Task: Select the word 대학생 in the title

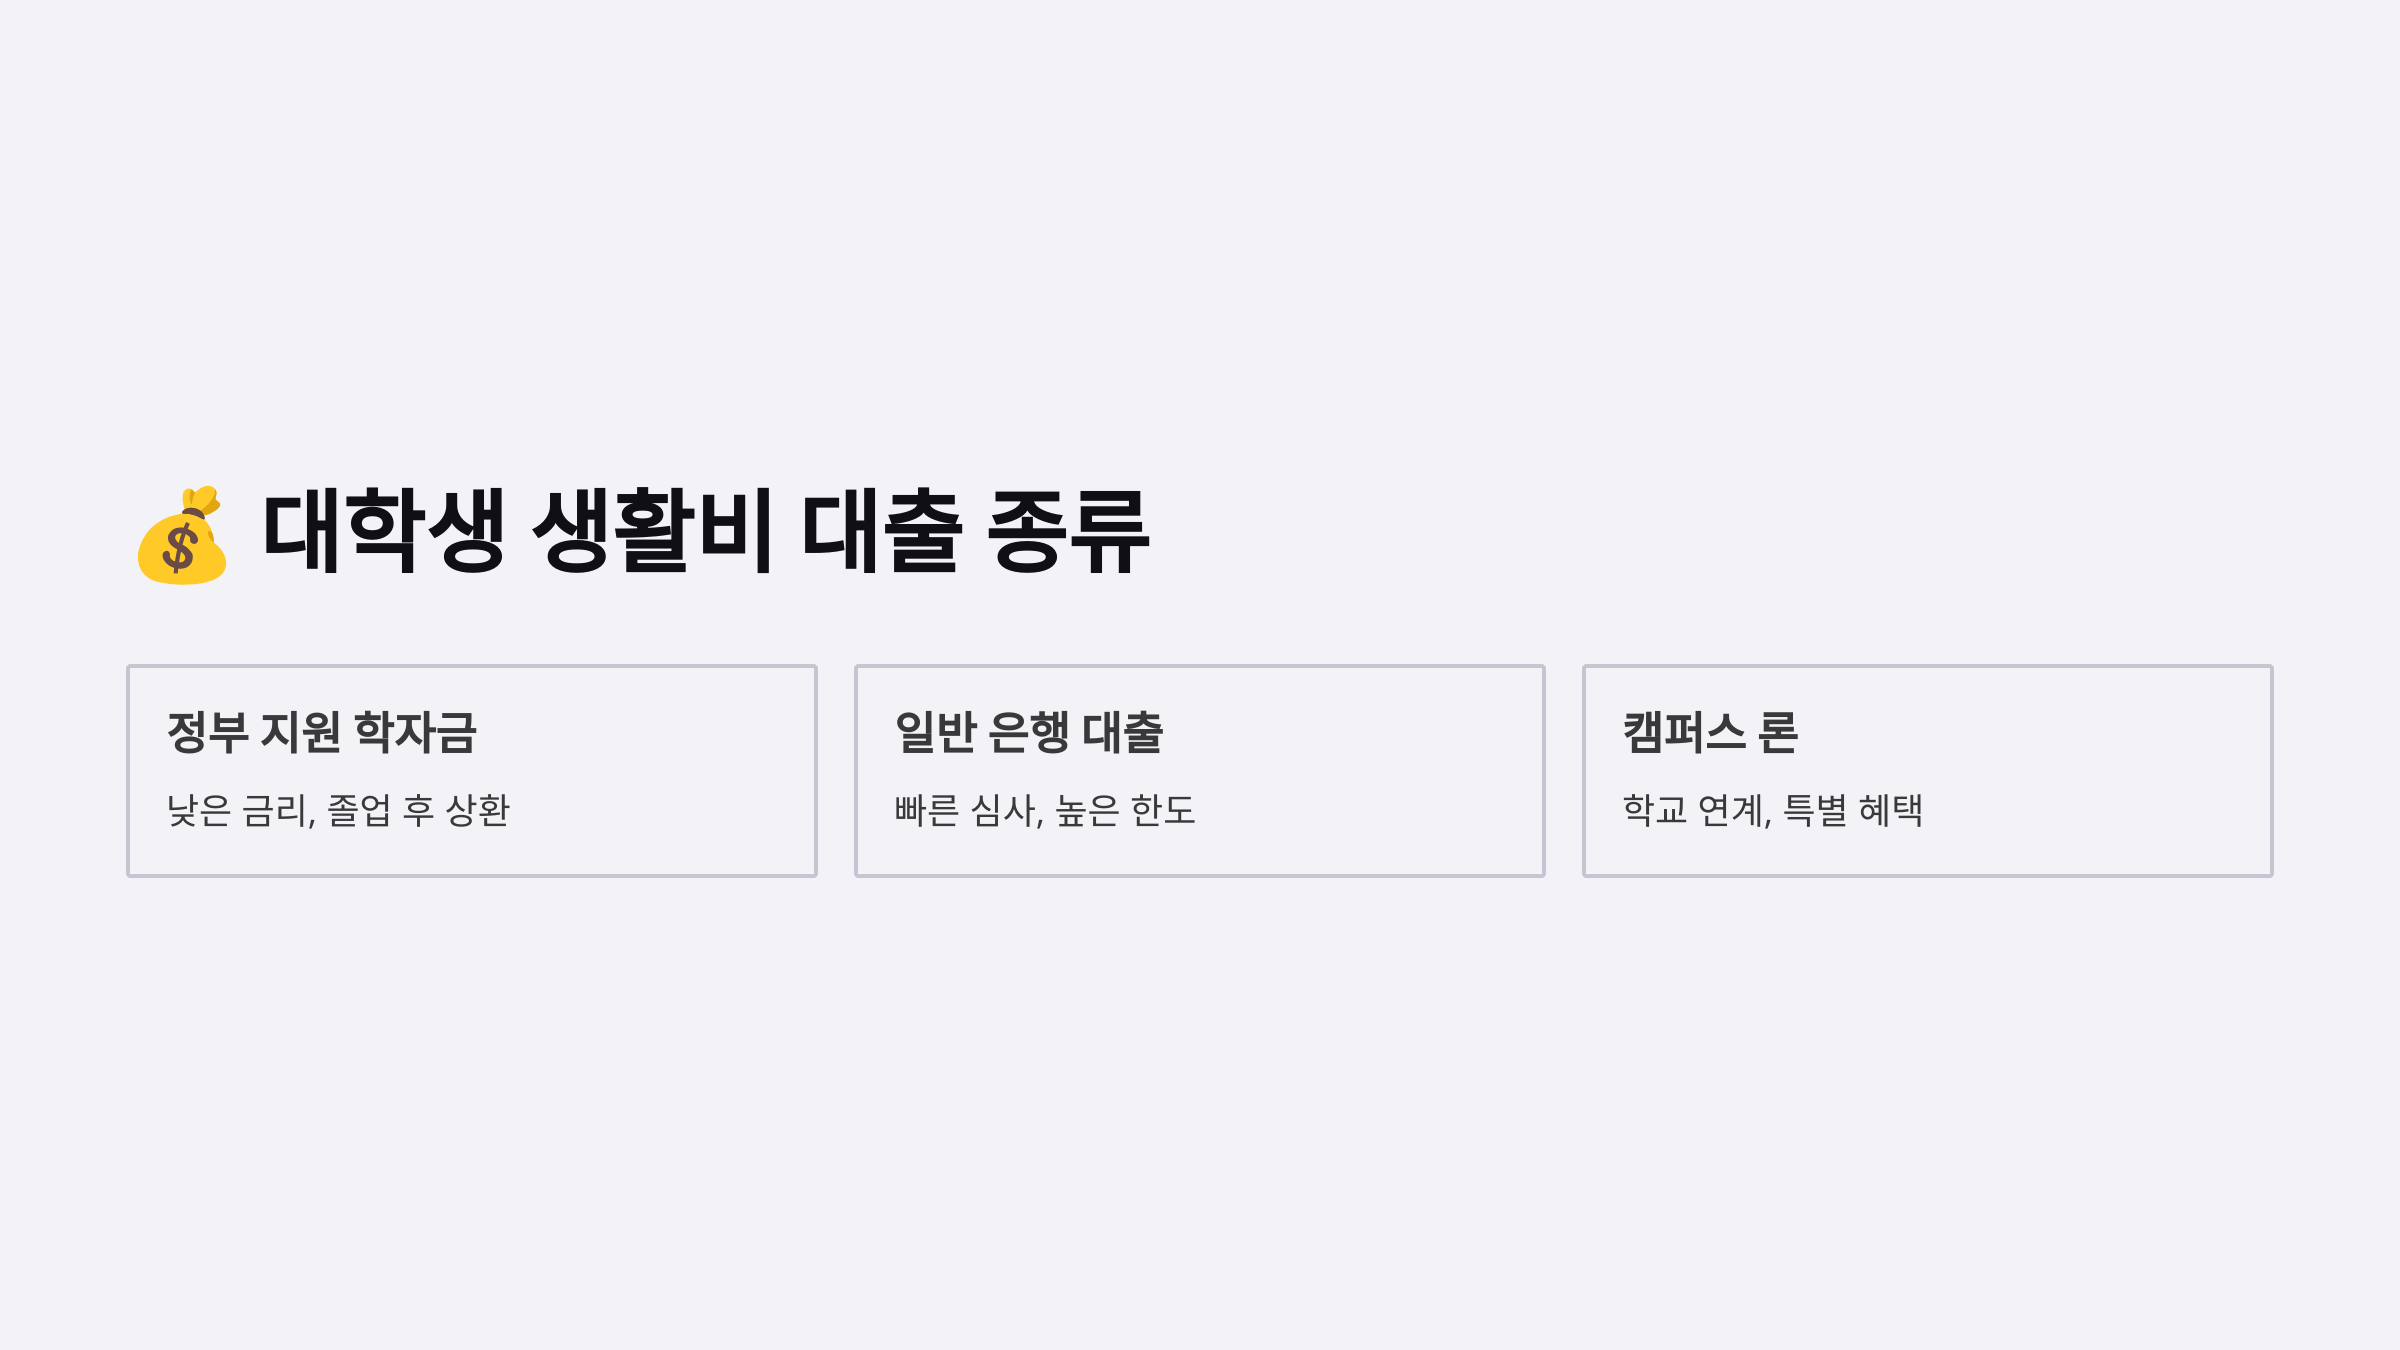Action: tap(384, 531)
